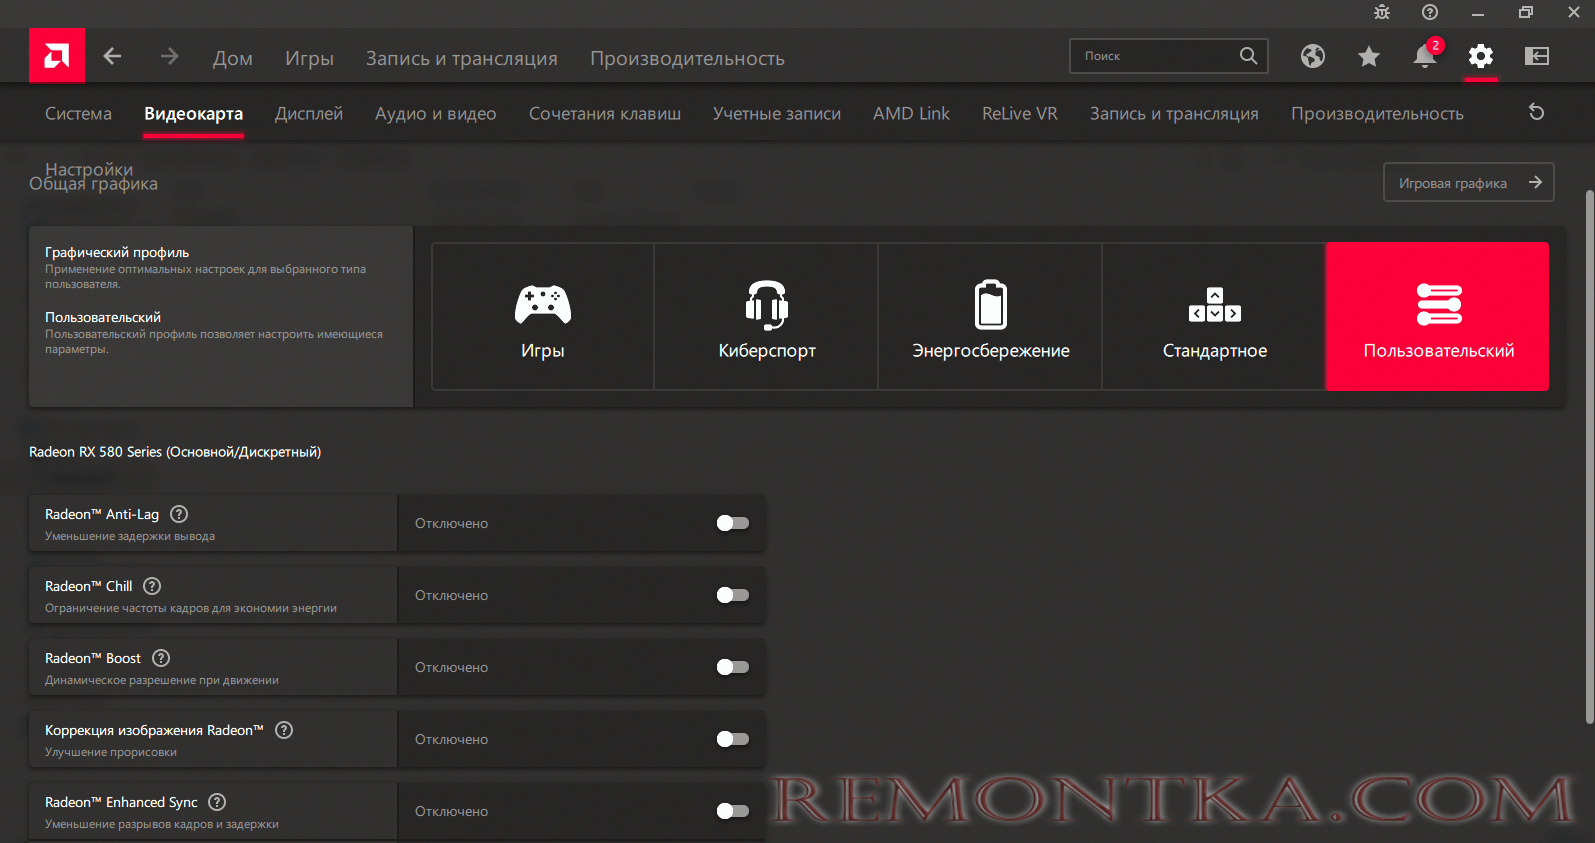Image resolution: width=1595 pixels, height=843 pixels.
Task: Show help for Radeon Boost
Action: click(161, 658)
